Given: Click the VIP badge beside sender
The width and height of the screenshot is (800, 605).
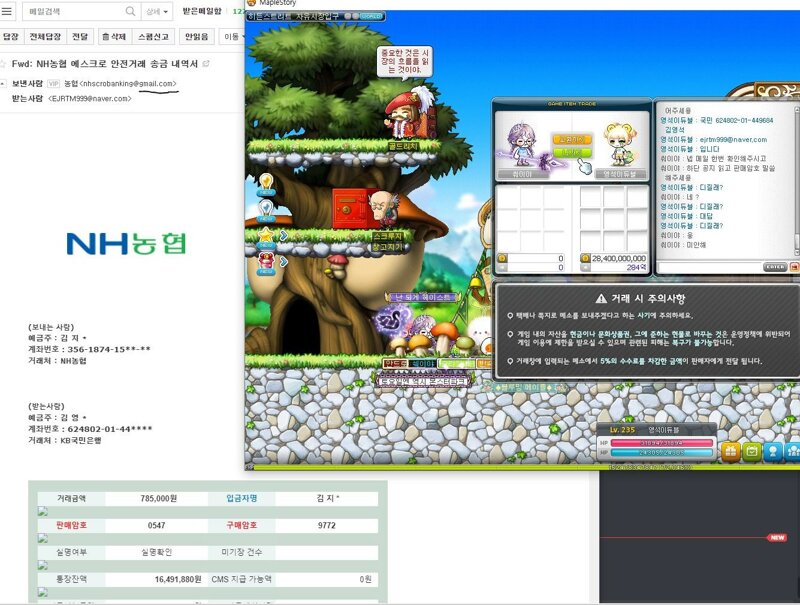Looking at the screenshot, I should coord(54,84).
